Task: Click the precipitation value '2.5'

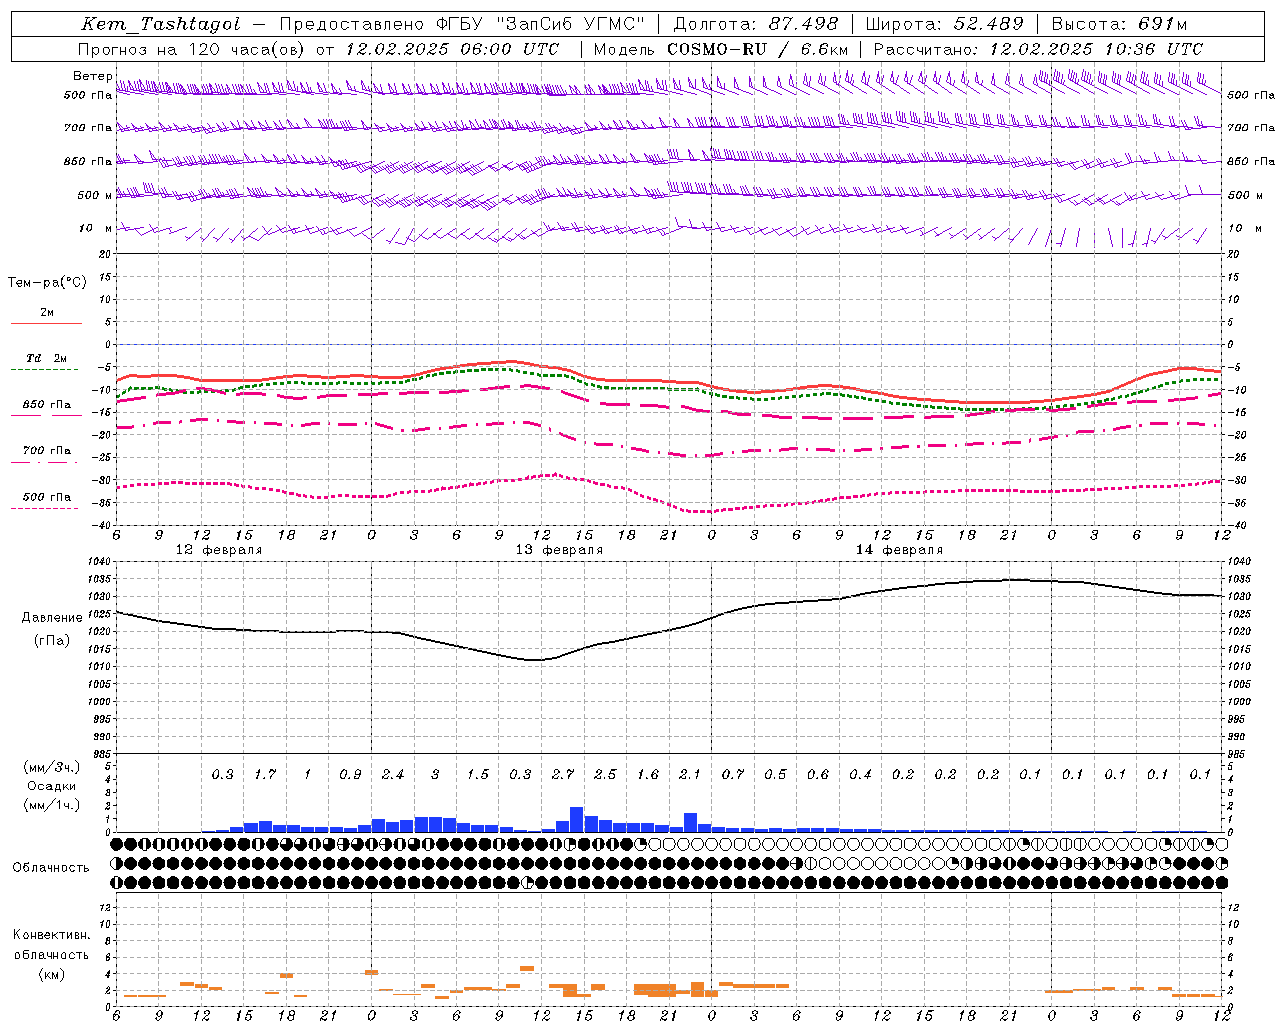Action: [605, 774]
